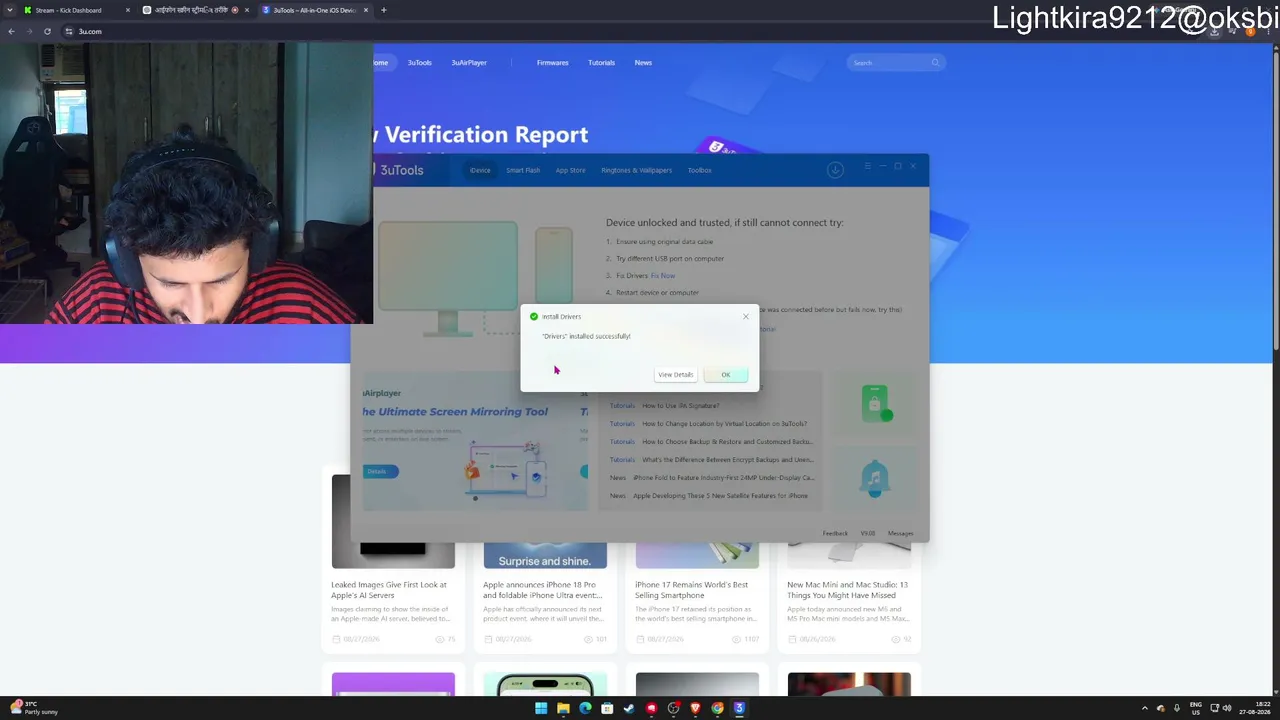Reload the 3u.com page
Screen dimensions: 1280x720
[x=47, y=31]
